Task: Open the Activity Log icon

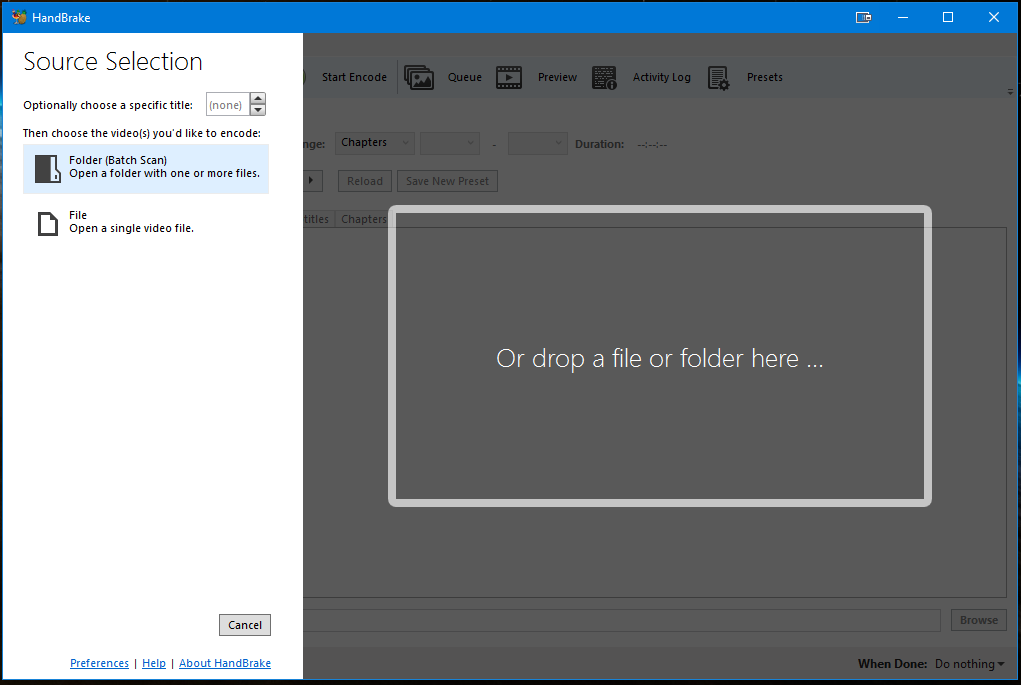Action: 604,77
